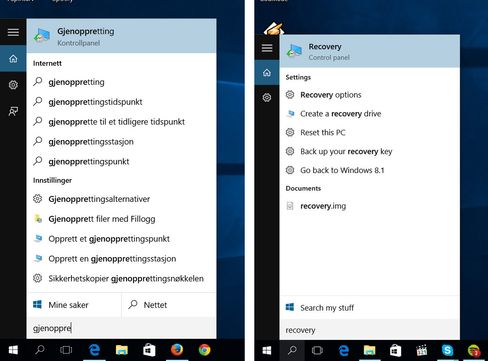Screen dimensions: 488x361
Task: Open Movies clapperboard app on right taskbar
Action: point(422,351)
